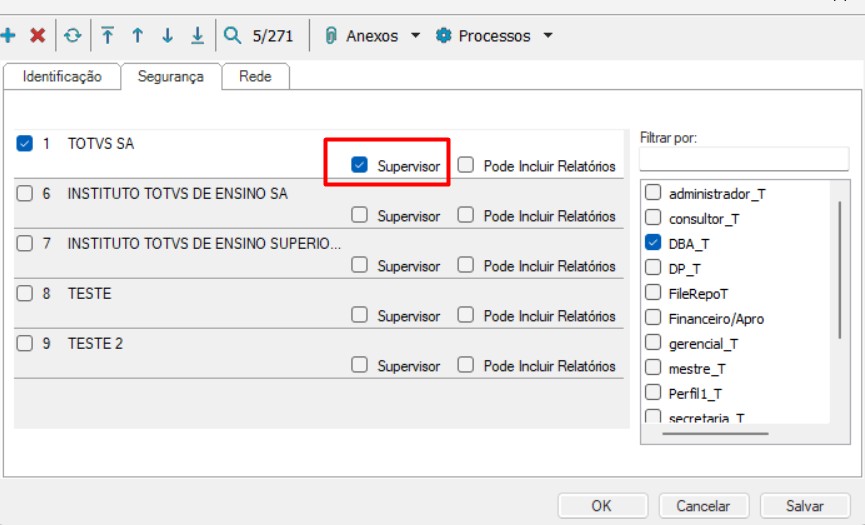Click the red X delete-record icon
The width and height of the screenshot is (865, 525).
pos(38,36)
